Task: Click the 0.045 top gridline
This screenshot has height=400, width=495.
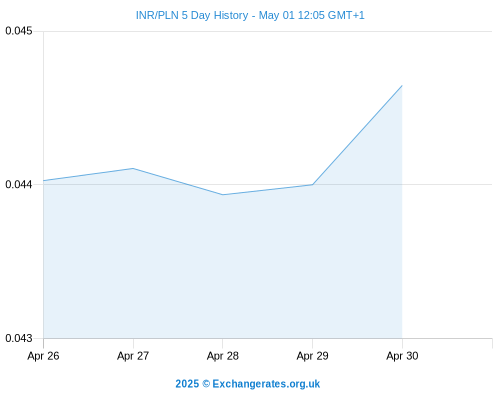Action: coord(268,32)
